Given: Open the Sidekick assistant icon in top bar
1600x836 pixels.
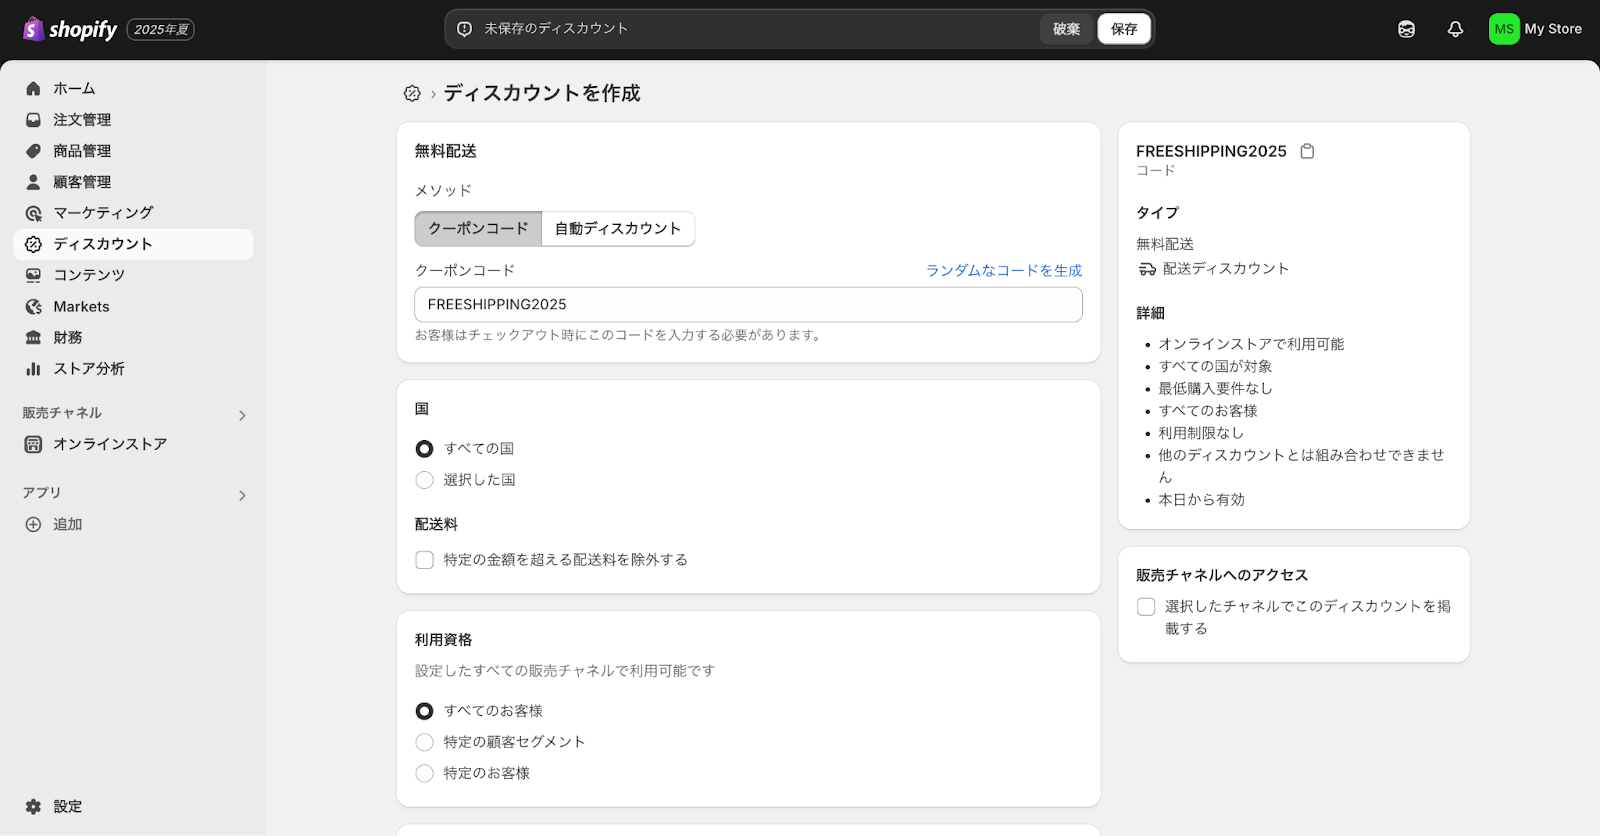Looking at the screenshot, I should coord(1406,29).
